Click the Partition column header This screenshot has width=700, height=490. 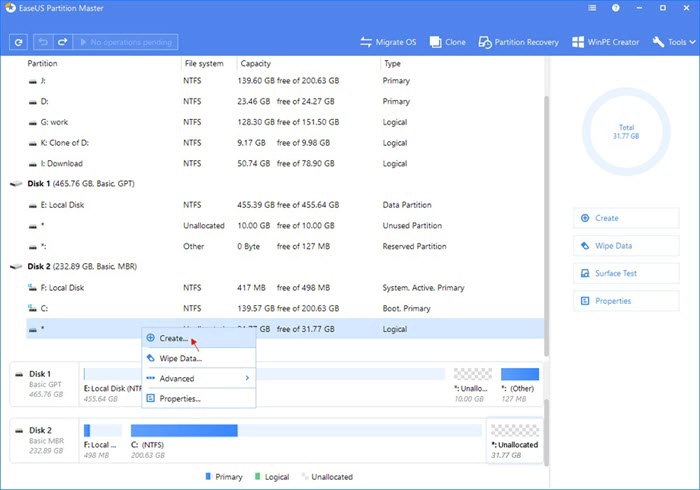coord(42,63)
